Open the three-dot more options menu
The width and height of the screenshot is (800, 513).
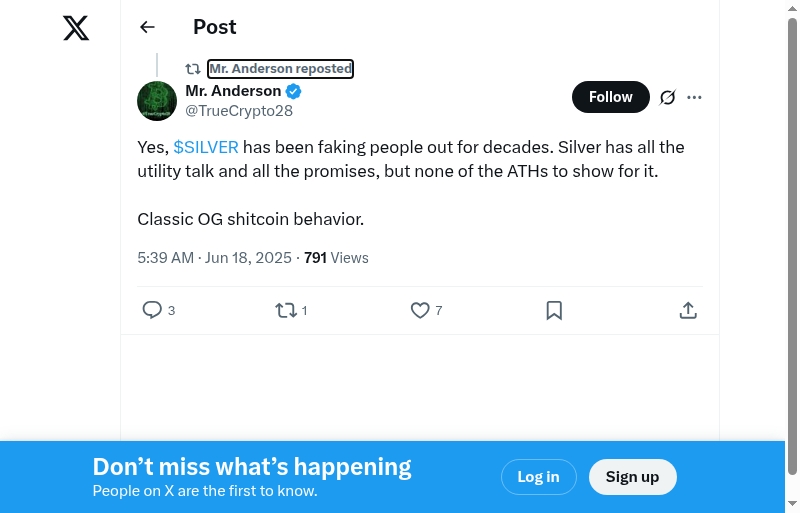pos(695,97)
